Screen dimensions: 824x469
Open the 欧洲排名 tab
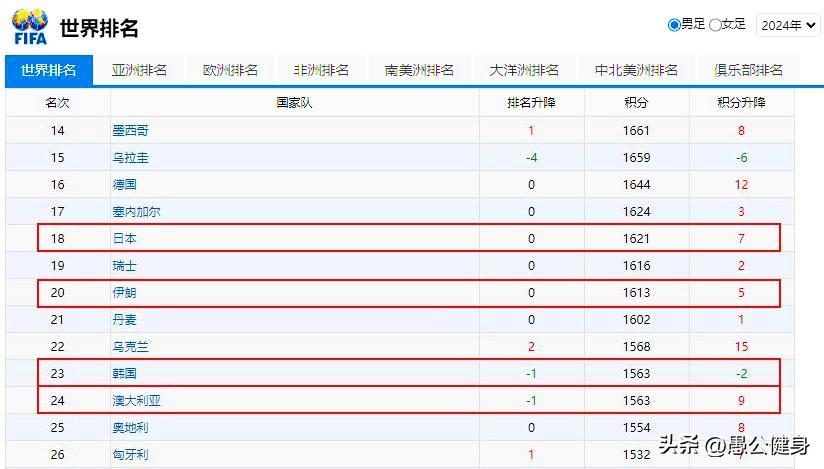point(230,70)
